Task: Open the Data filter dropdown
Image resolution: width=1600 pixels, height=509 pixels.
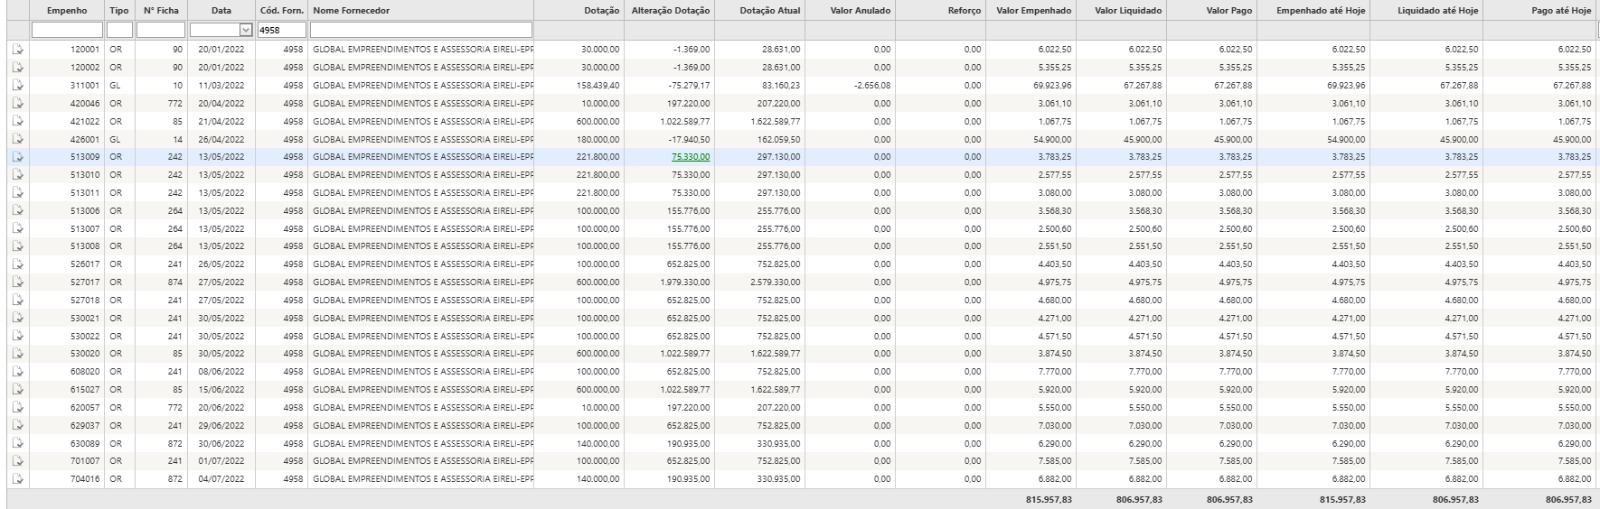Action: [x=246, y=30]
